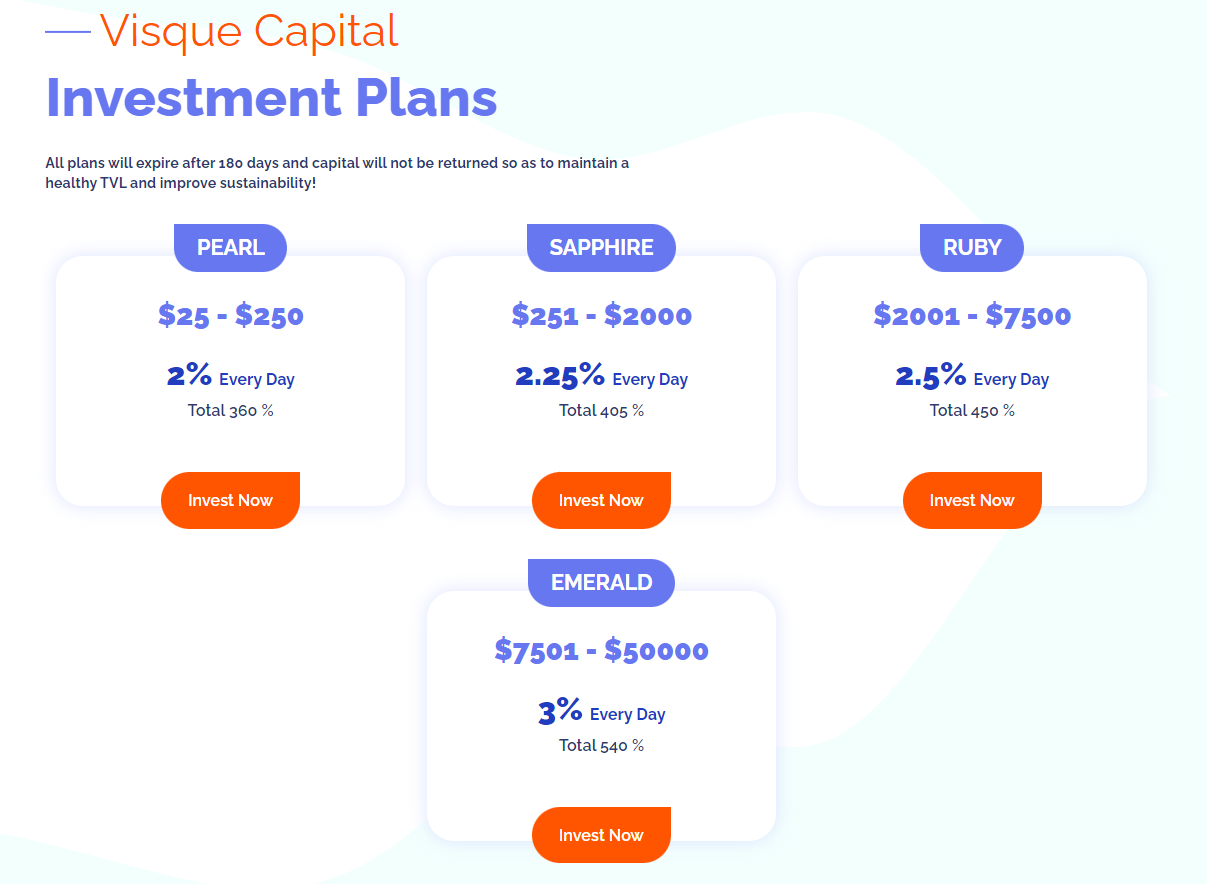The width and height of the screenshot is (1207, 884).
Task: Select the $2001 - $7500 price range
Action: pyautogui.click(x=972, y=315)
